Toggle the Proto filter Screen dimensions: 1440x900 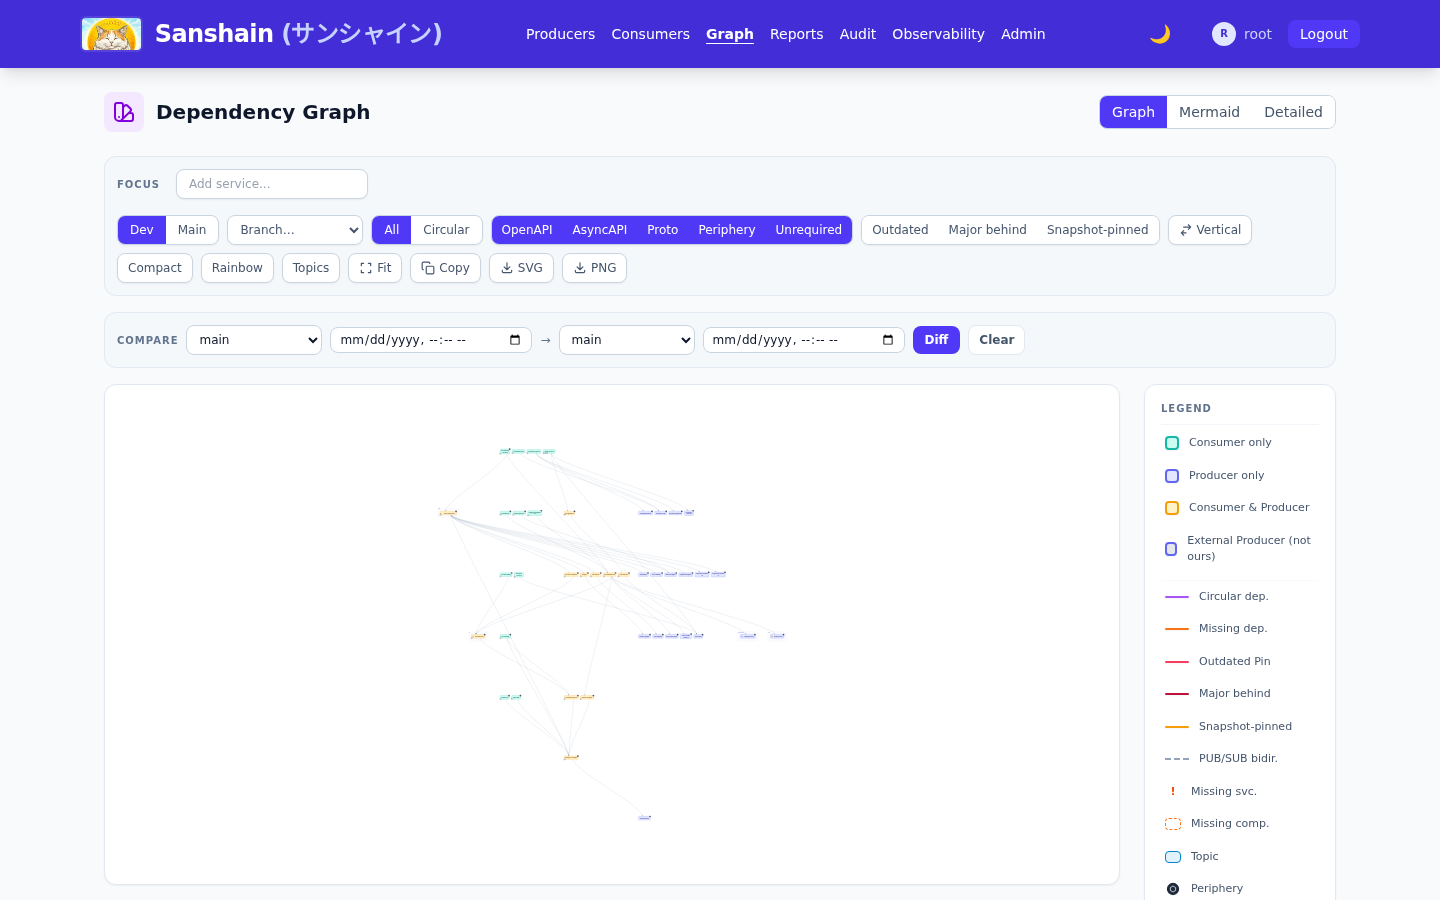(662, 230)
